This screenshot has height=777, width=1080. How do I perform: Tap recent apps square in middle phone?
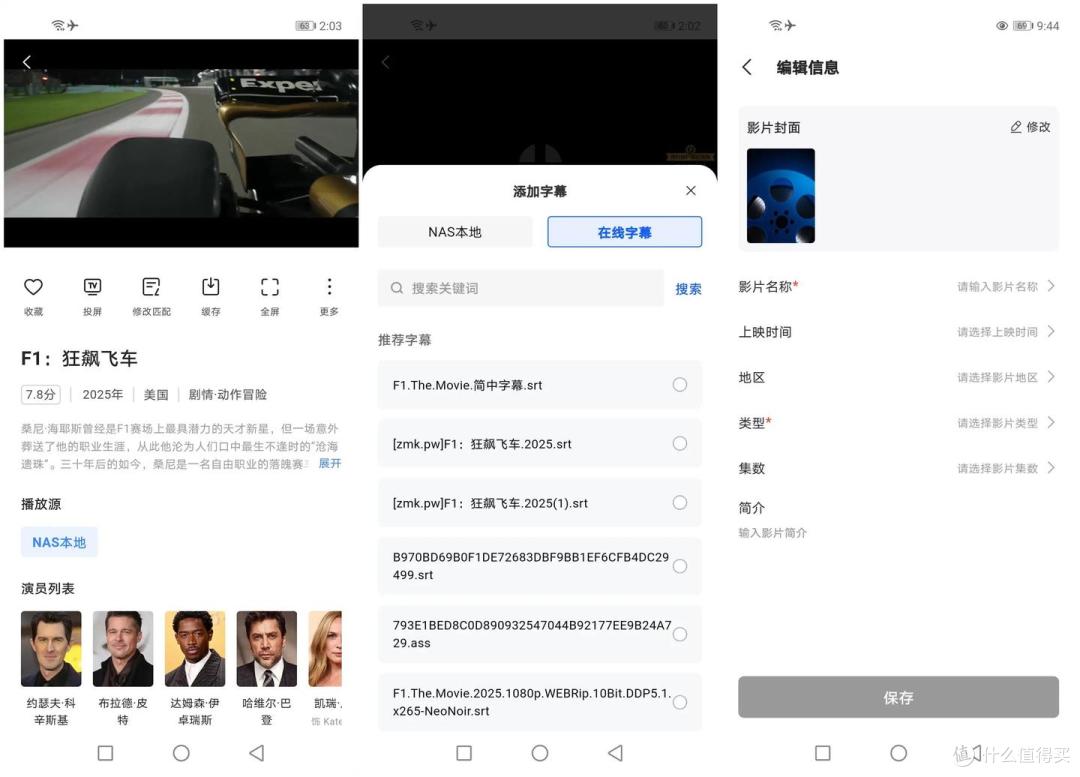(464, 753)
